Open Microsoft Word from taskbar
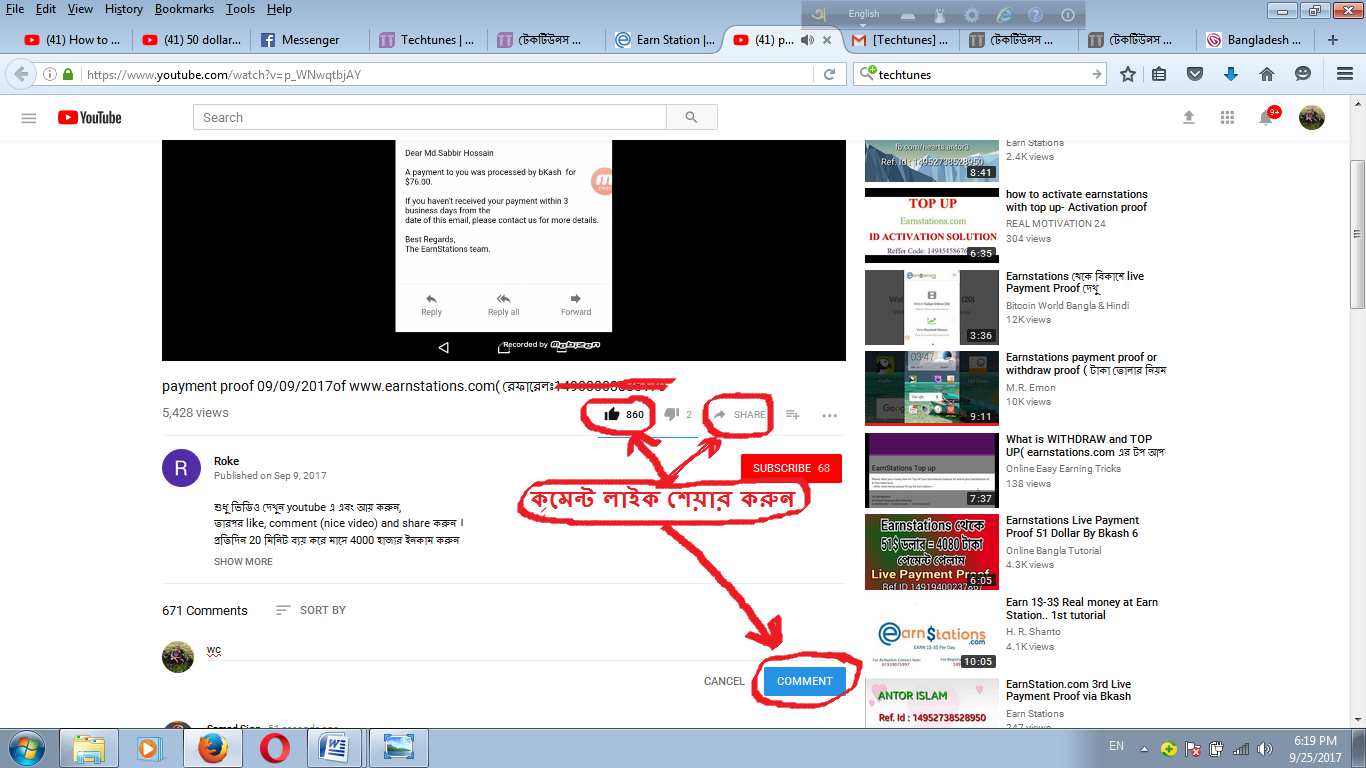 click(x=335, y=748)
